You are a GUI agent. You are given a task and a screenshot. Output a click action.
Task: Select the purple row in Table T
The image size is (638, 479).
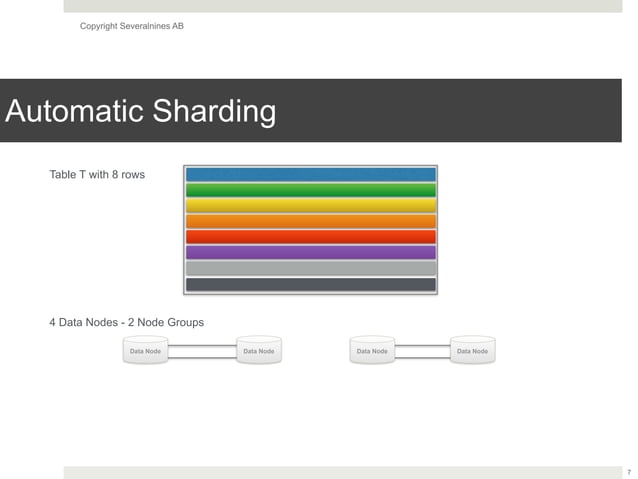[x=310, y=252]
